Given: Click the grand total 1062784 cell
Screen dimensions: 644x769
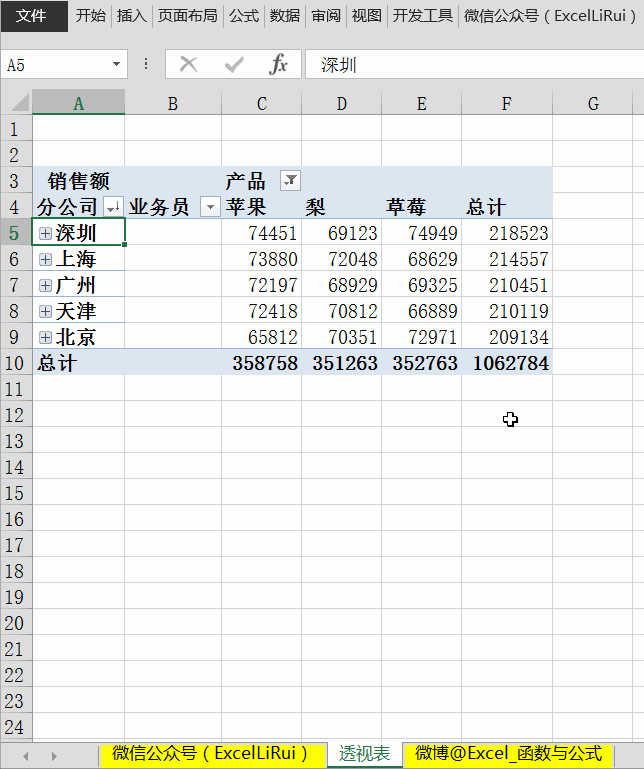Looking at the screenshot, I should click(x=507, y=363).
